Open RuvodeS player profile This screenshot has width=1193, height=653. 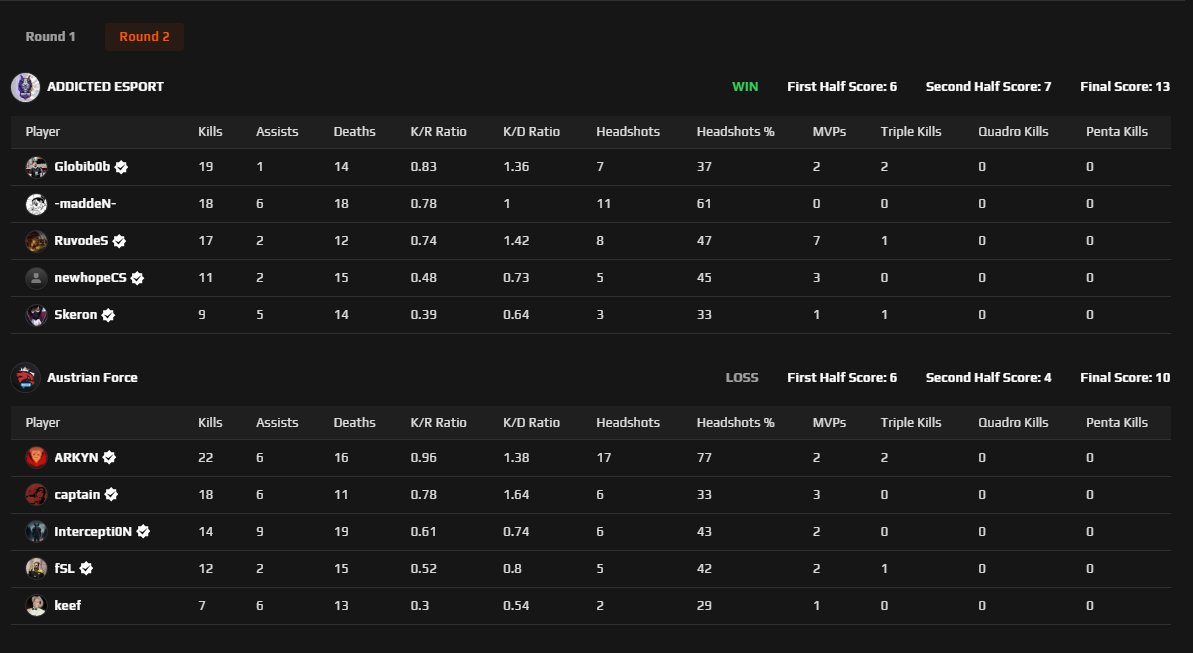click(x=81, y=240)
